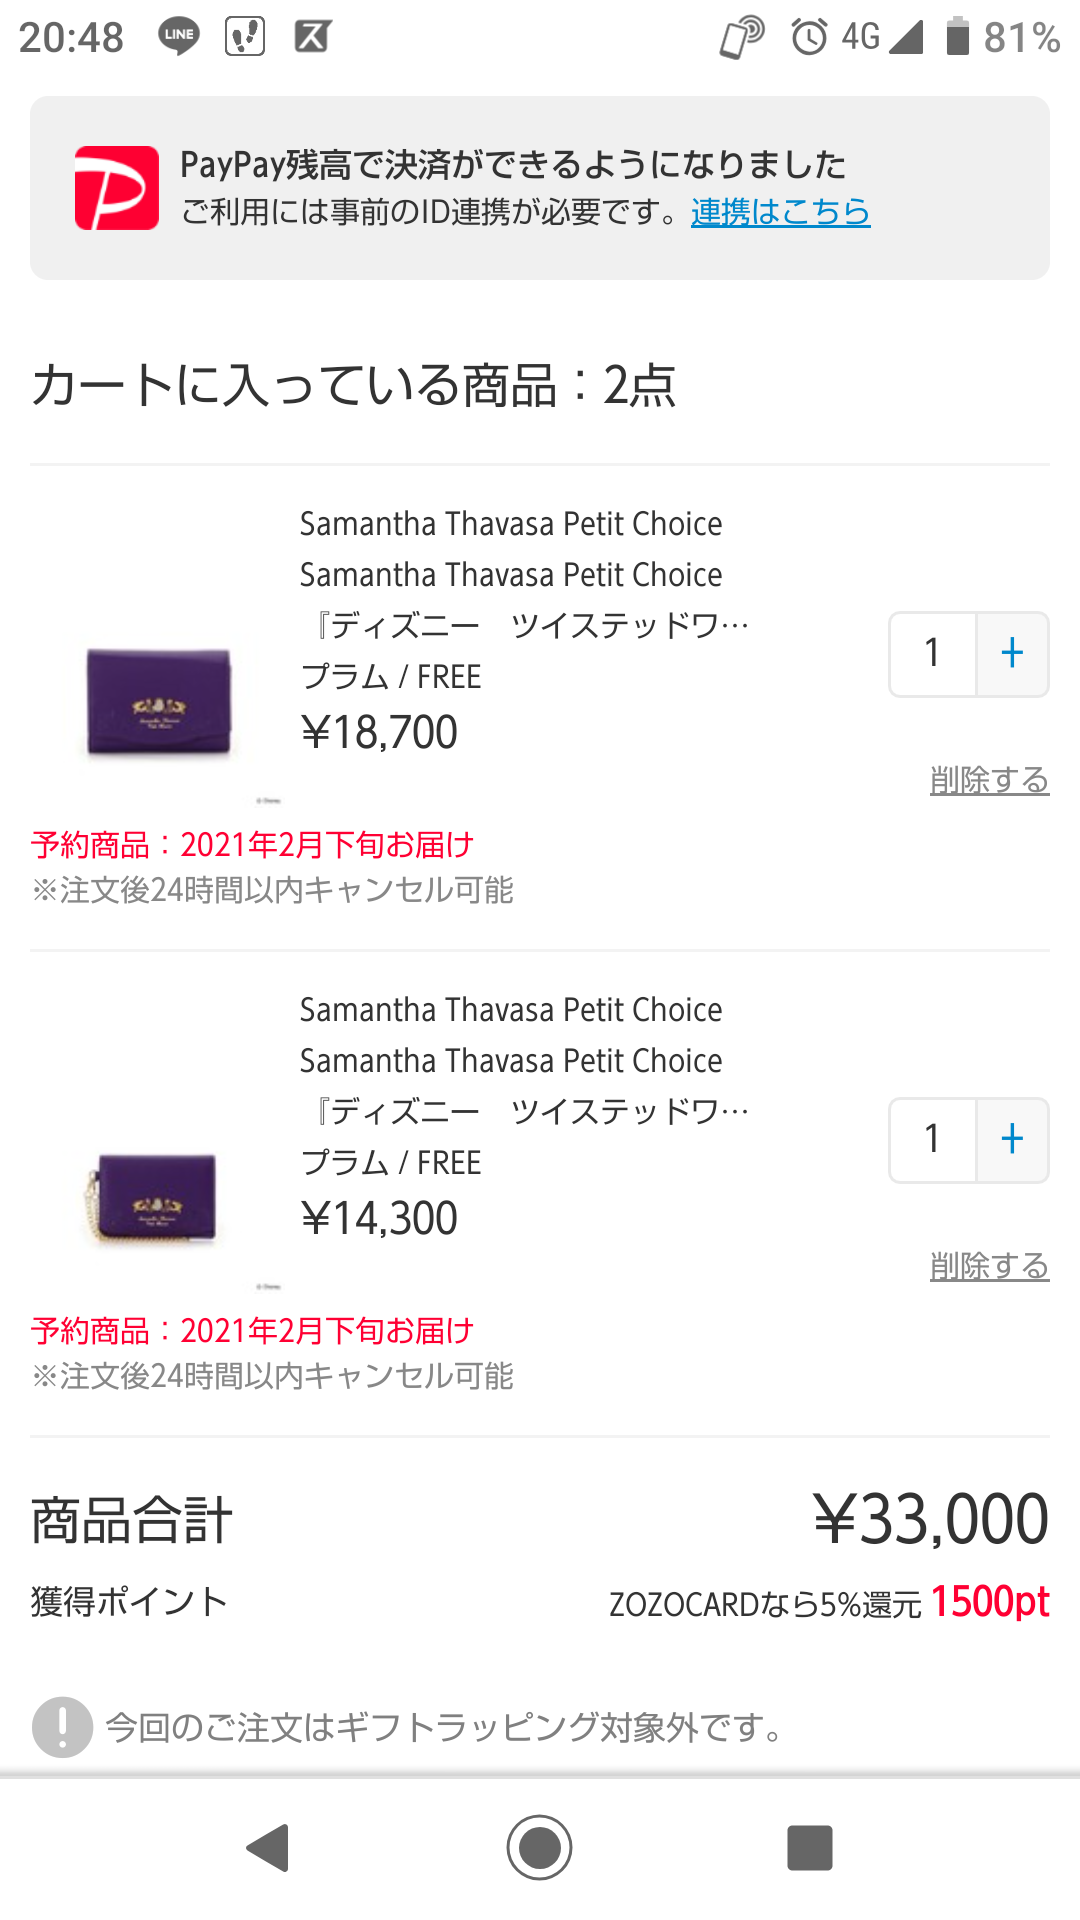
Task: Tap quantity field of the ¥14,300 item
Action: 933,1139
